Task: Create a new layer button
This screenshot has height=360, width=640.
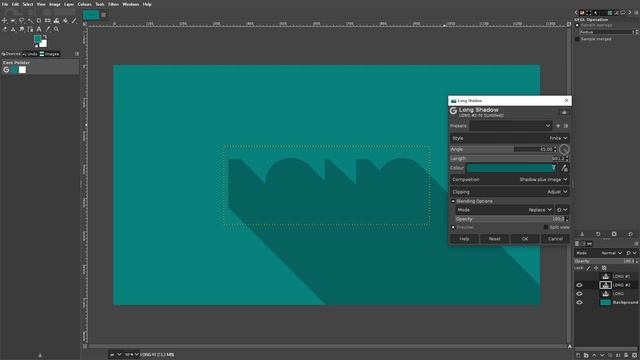Action: [x=578, y=355]
